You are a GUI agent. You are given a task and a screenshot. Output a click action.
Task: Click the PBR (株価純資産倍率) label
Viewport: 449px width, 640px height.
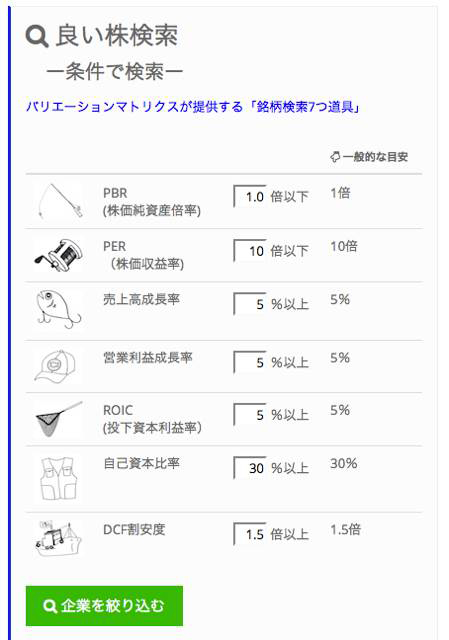tap(152, 202)
